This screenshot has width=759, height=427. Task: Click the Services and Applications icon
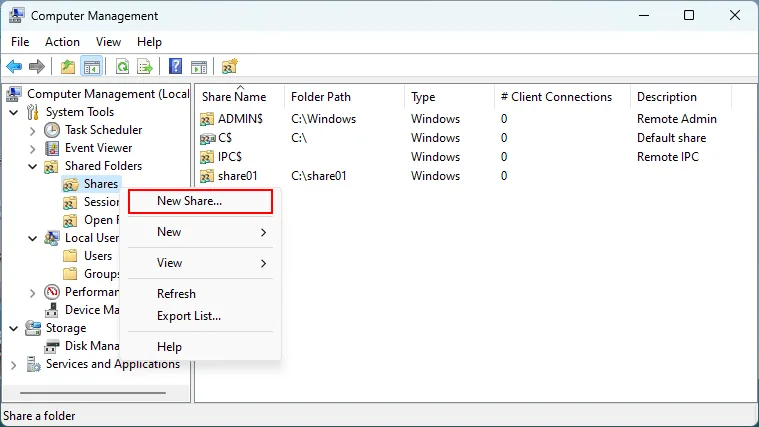point(33,364)
